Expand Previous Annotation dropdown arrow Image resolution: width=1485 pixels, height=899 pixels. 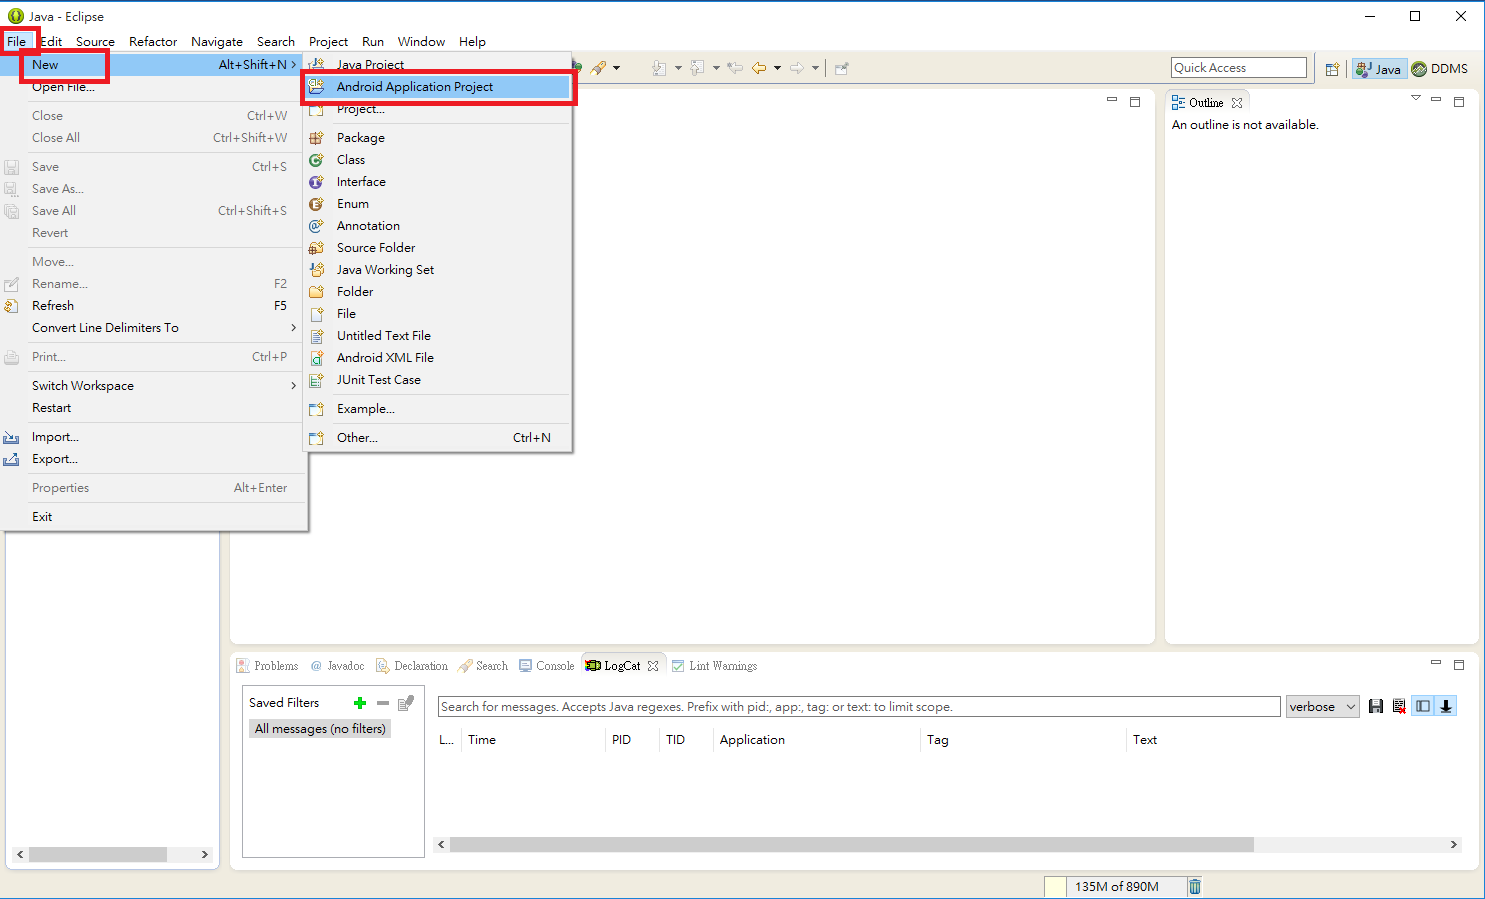[716, 68]
